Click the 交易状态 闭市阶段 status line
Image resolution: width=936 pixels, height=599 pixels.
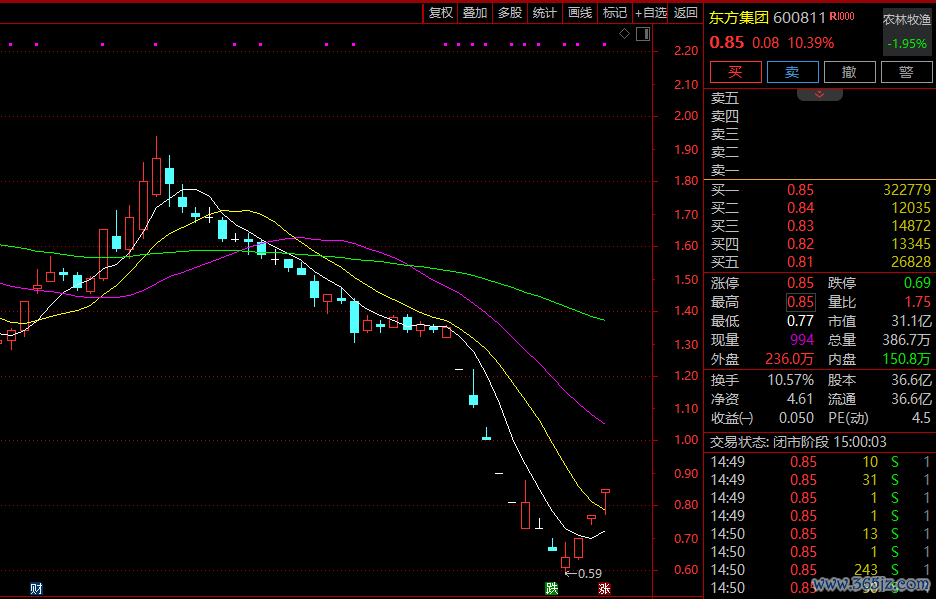pos(798,442)
